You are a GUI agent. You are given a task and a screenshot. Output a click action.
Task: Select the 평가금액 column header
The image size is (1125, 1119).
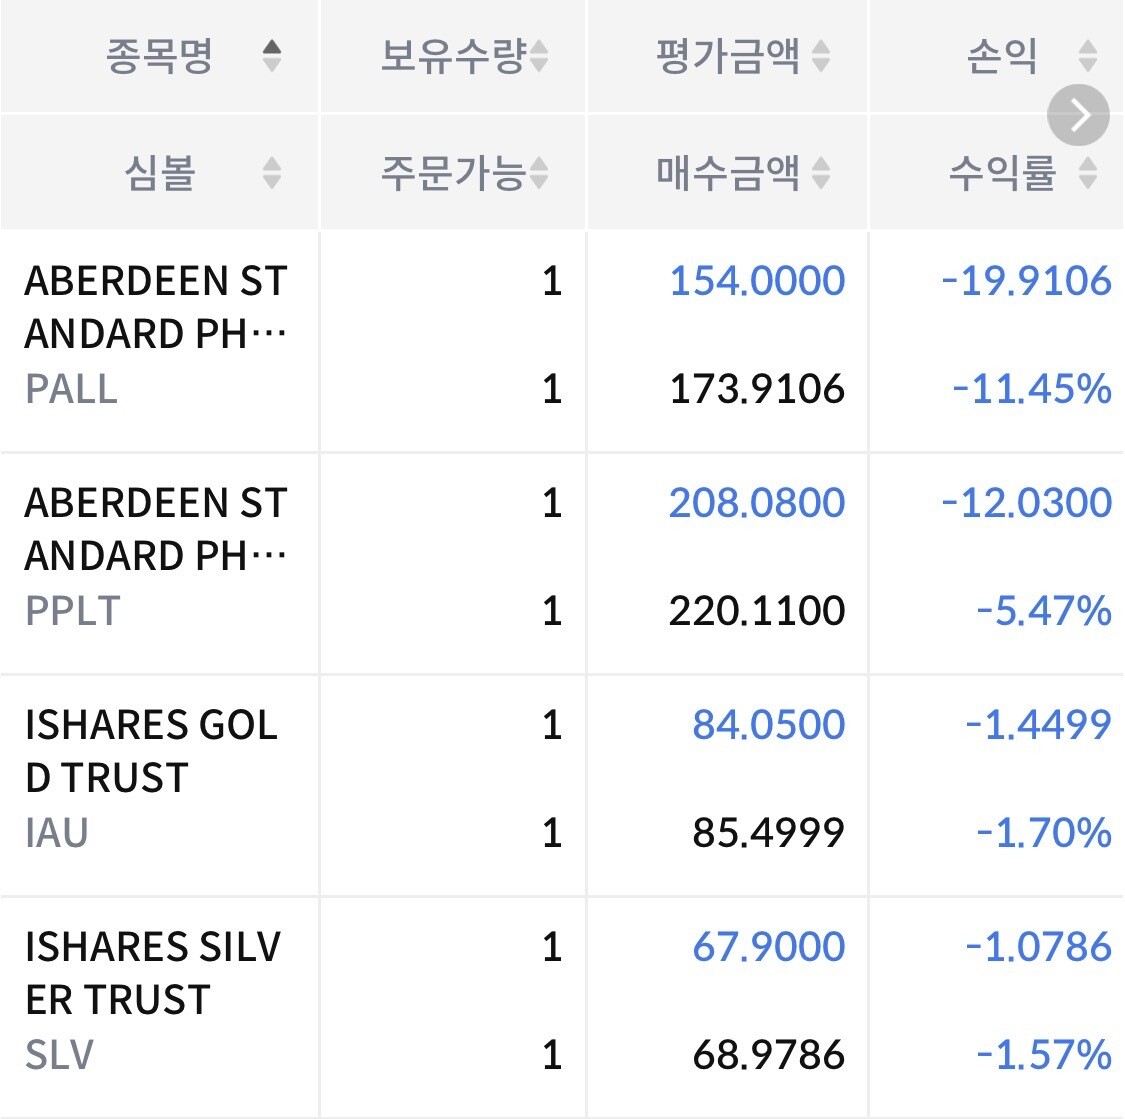728,56
